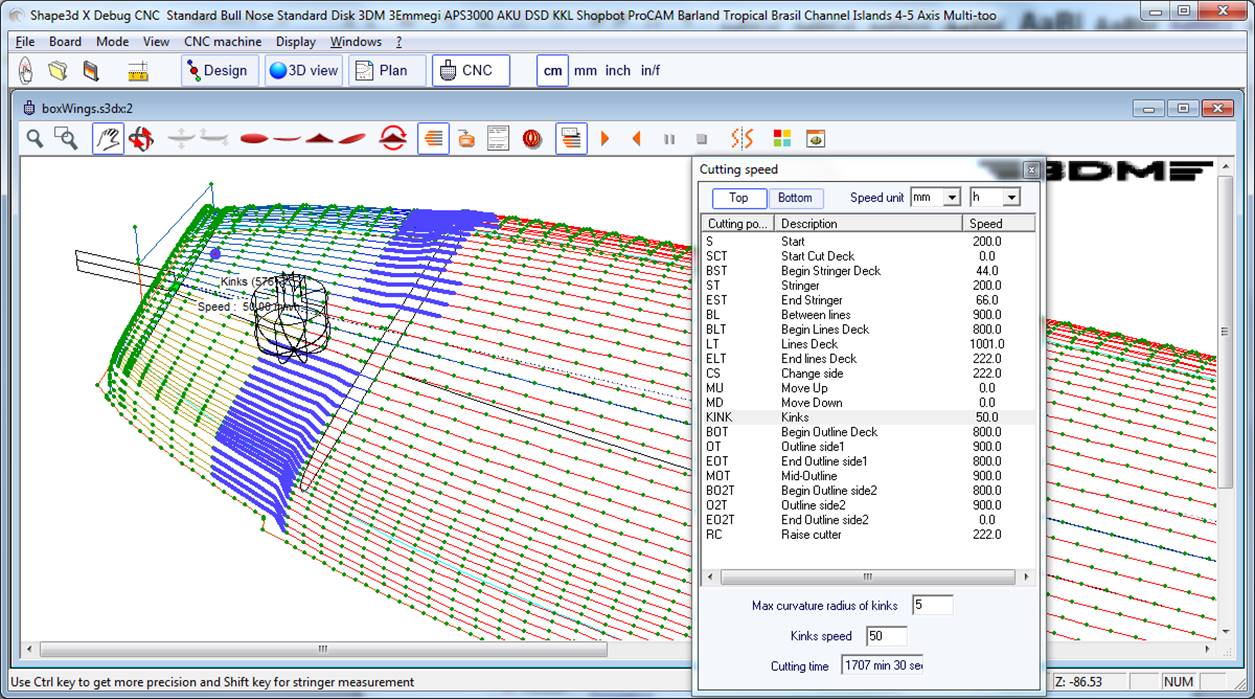Open the 3D view mode

(x=304, y=71)
